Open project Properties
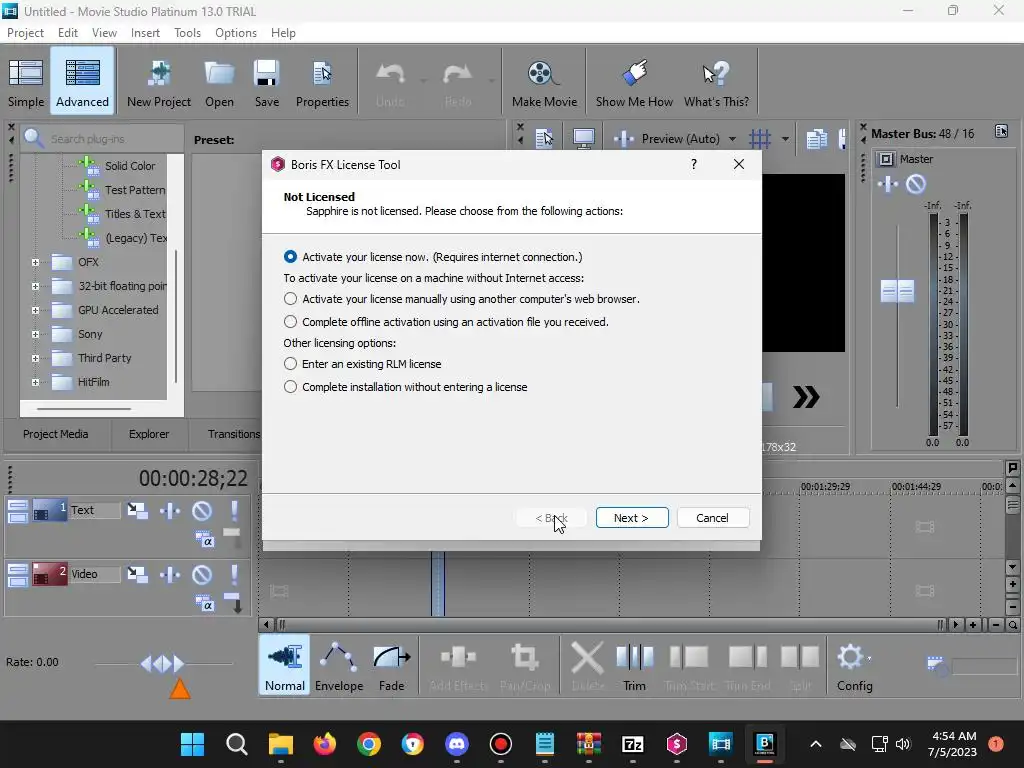The height and width of the screenshot is (768, 1024). tap(322, 83)
